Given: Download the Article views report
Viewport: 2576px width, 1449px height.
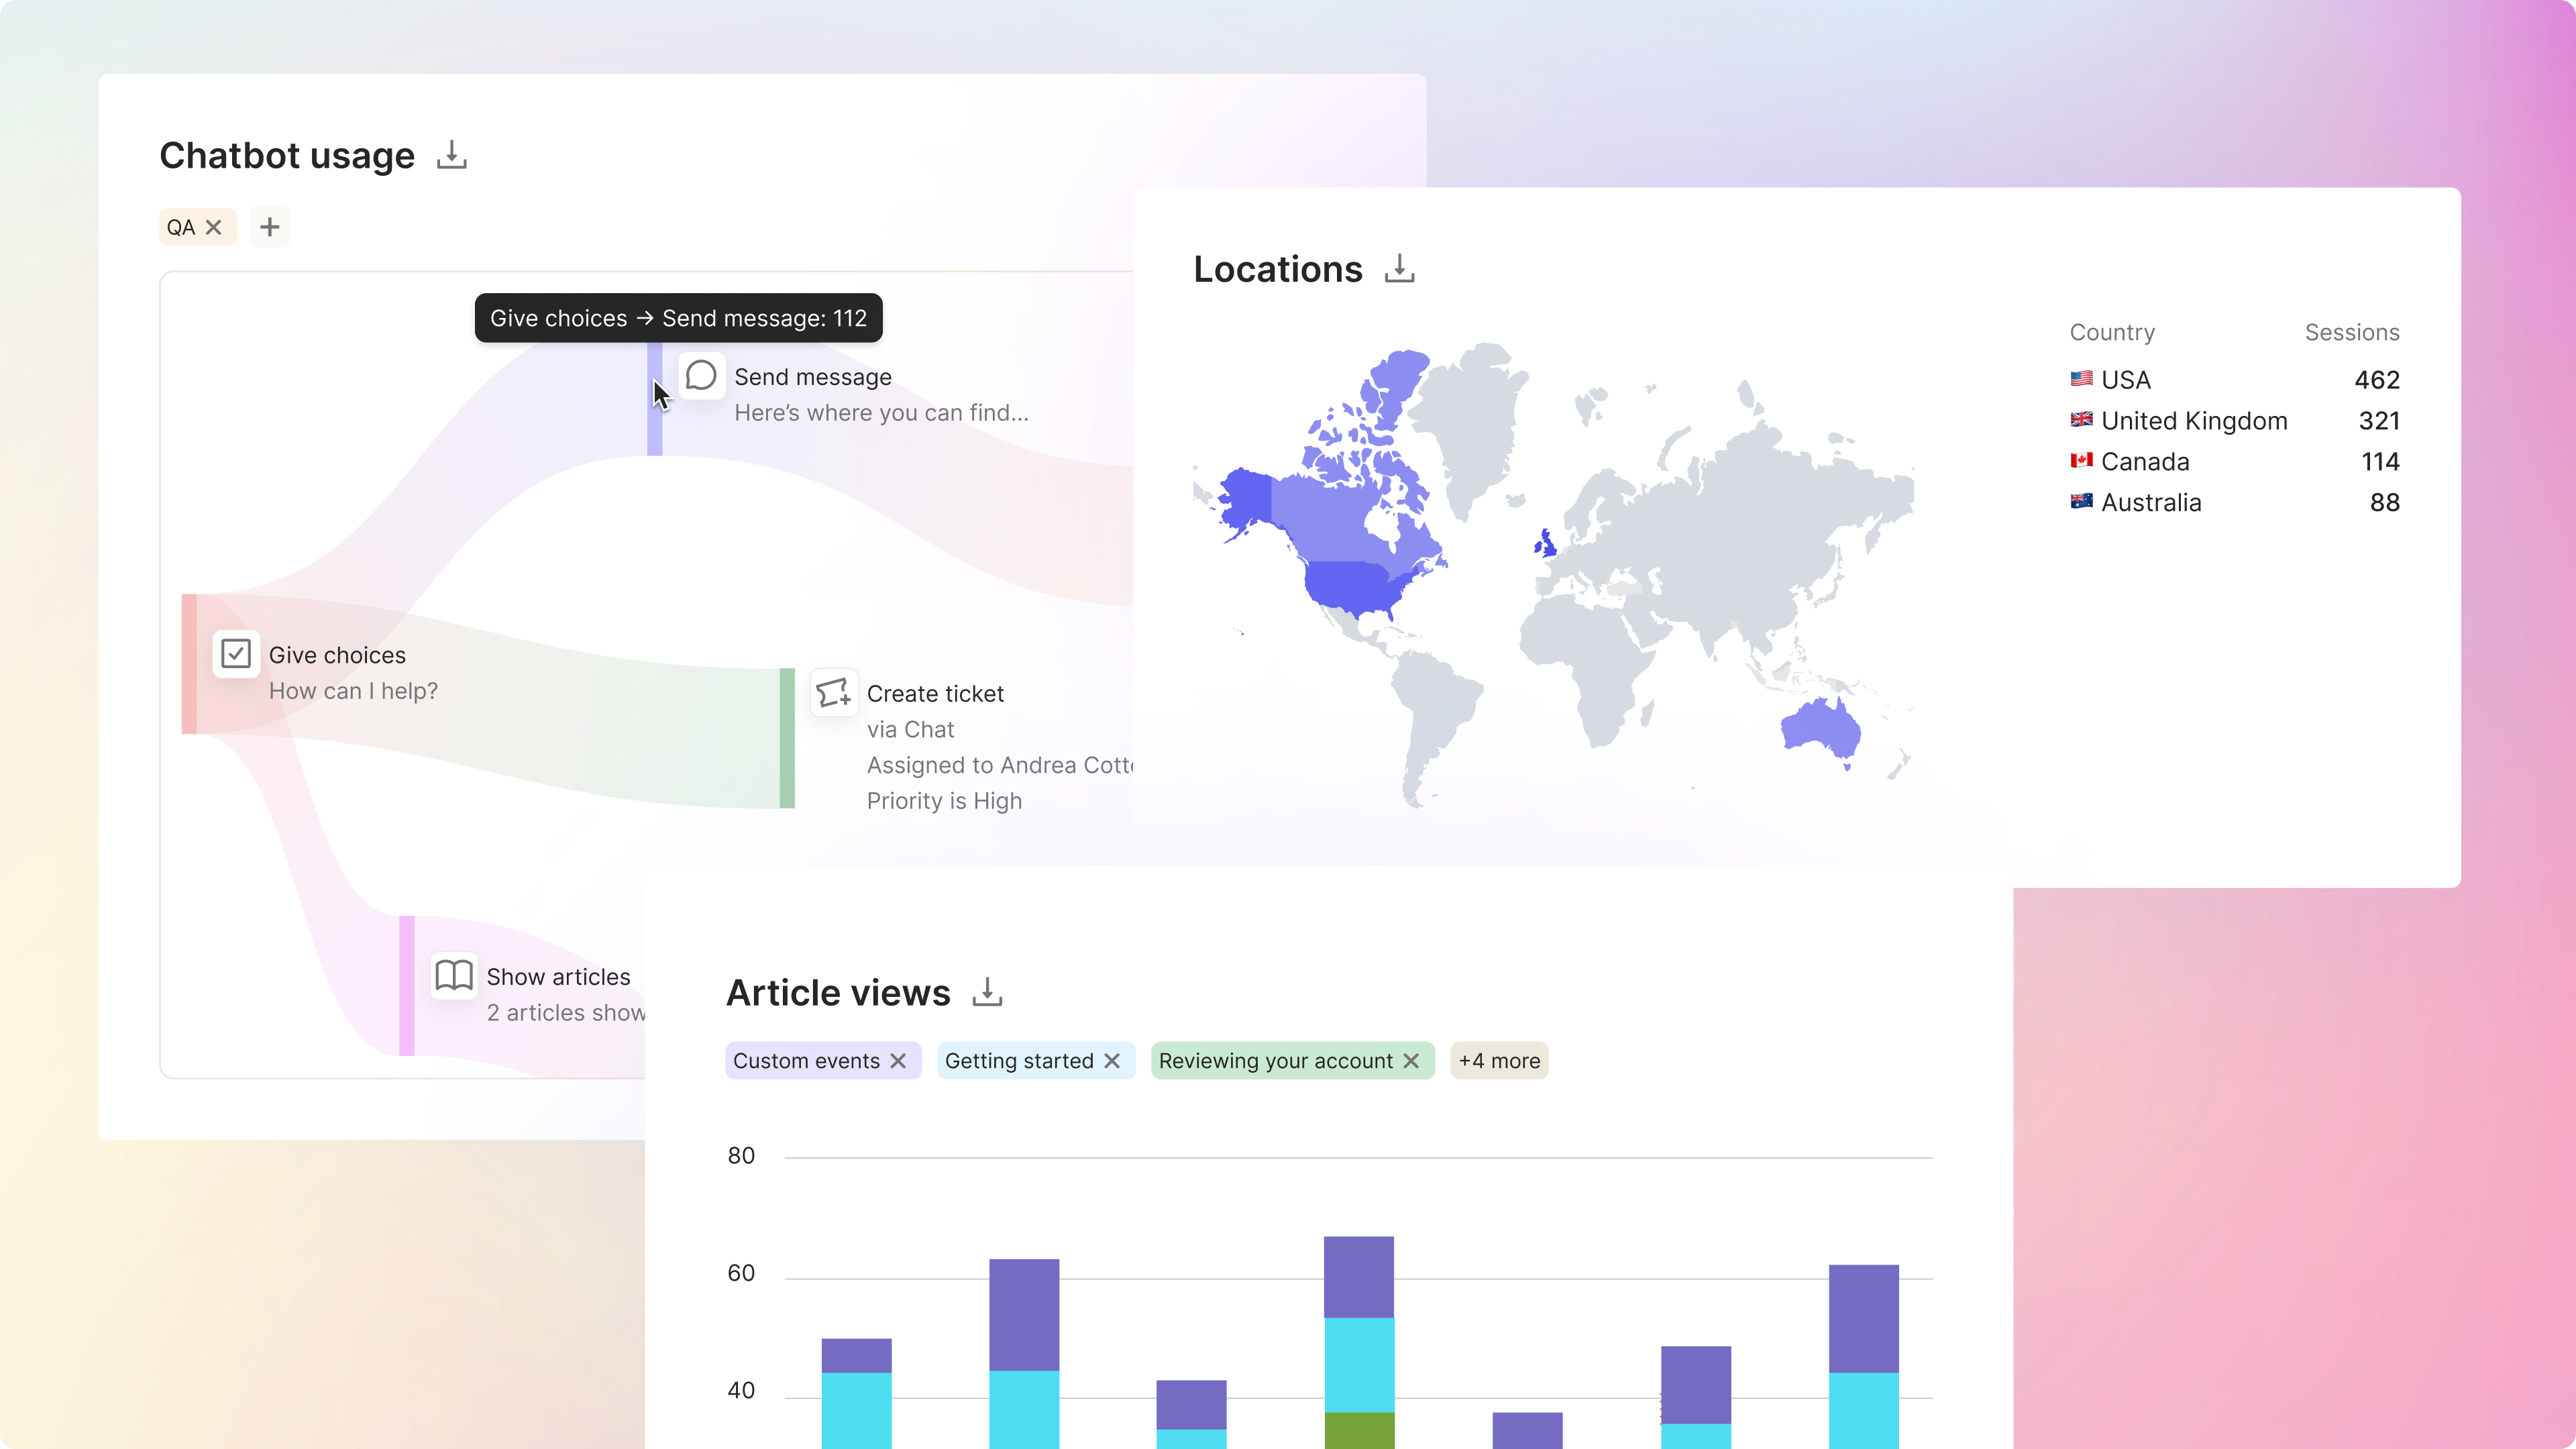Looking at the screenshot, I should (987, 992).
